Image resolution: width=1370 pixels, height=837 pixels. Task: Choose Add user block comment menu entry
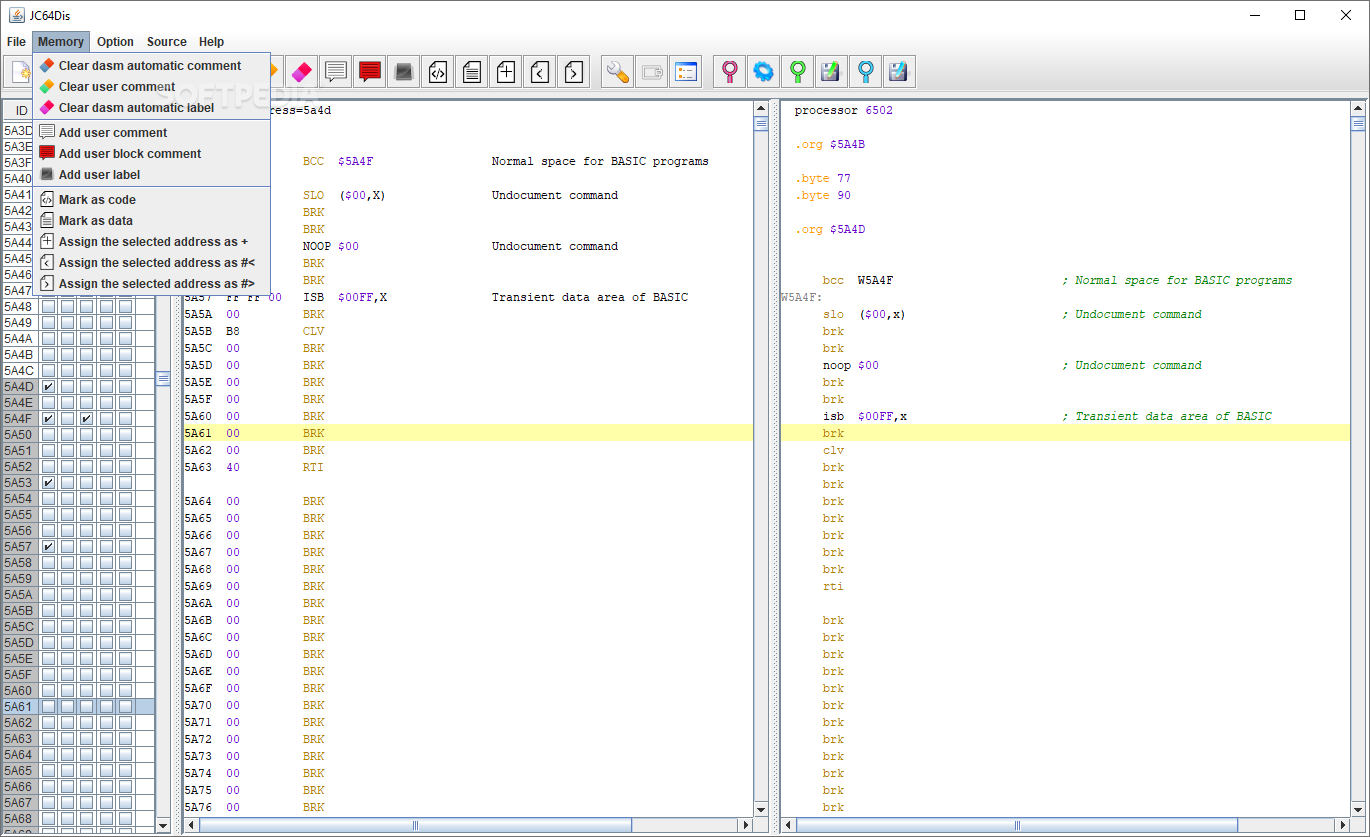pyautogui.click(x=152, y=154)
